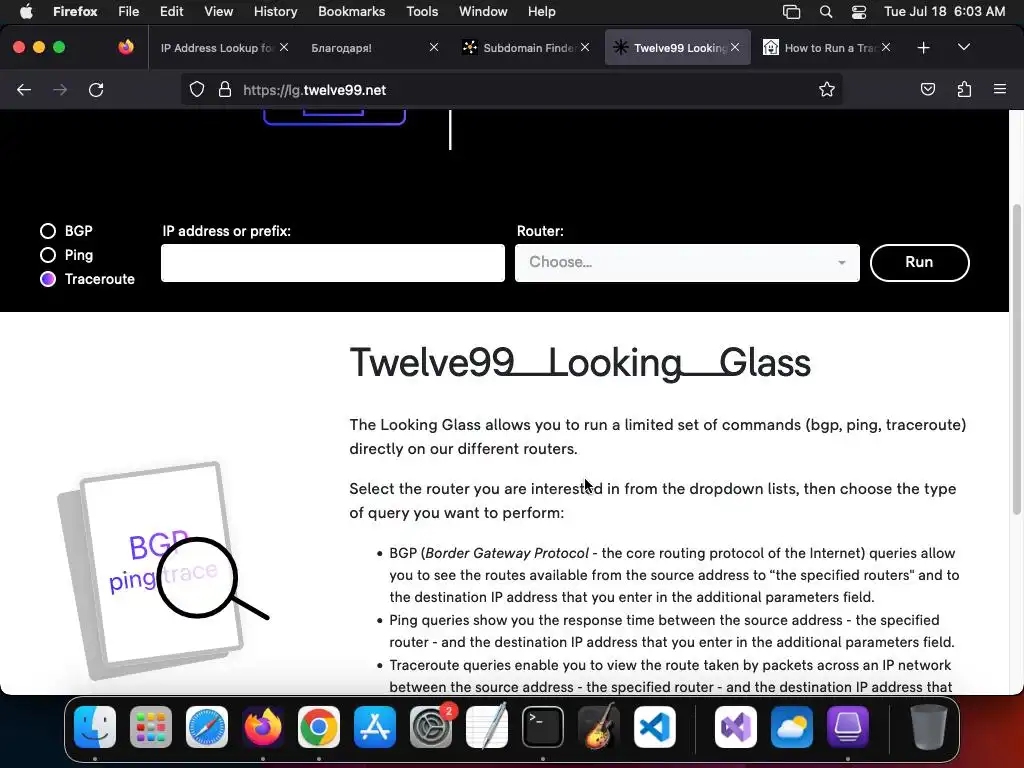The image size is (1024, 768).
Task: Close the How to Run a Traceroute tab
Action: (x=886, y=47)
